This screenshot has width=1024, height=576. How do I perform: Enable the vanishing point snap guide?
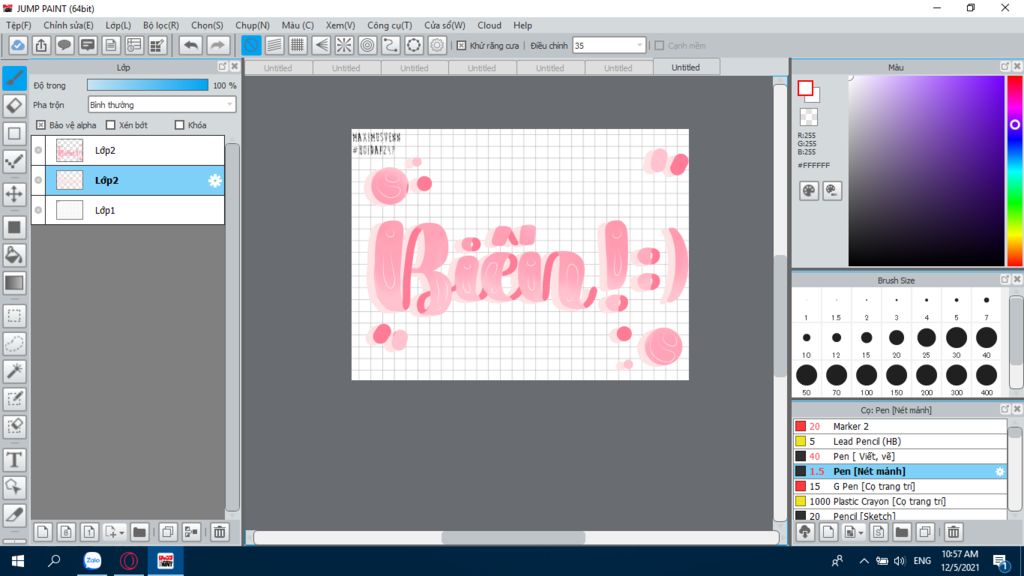click(x=321, y=45)
